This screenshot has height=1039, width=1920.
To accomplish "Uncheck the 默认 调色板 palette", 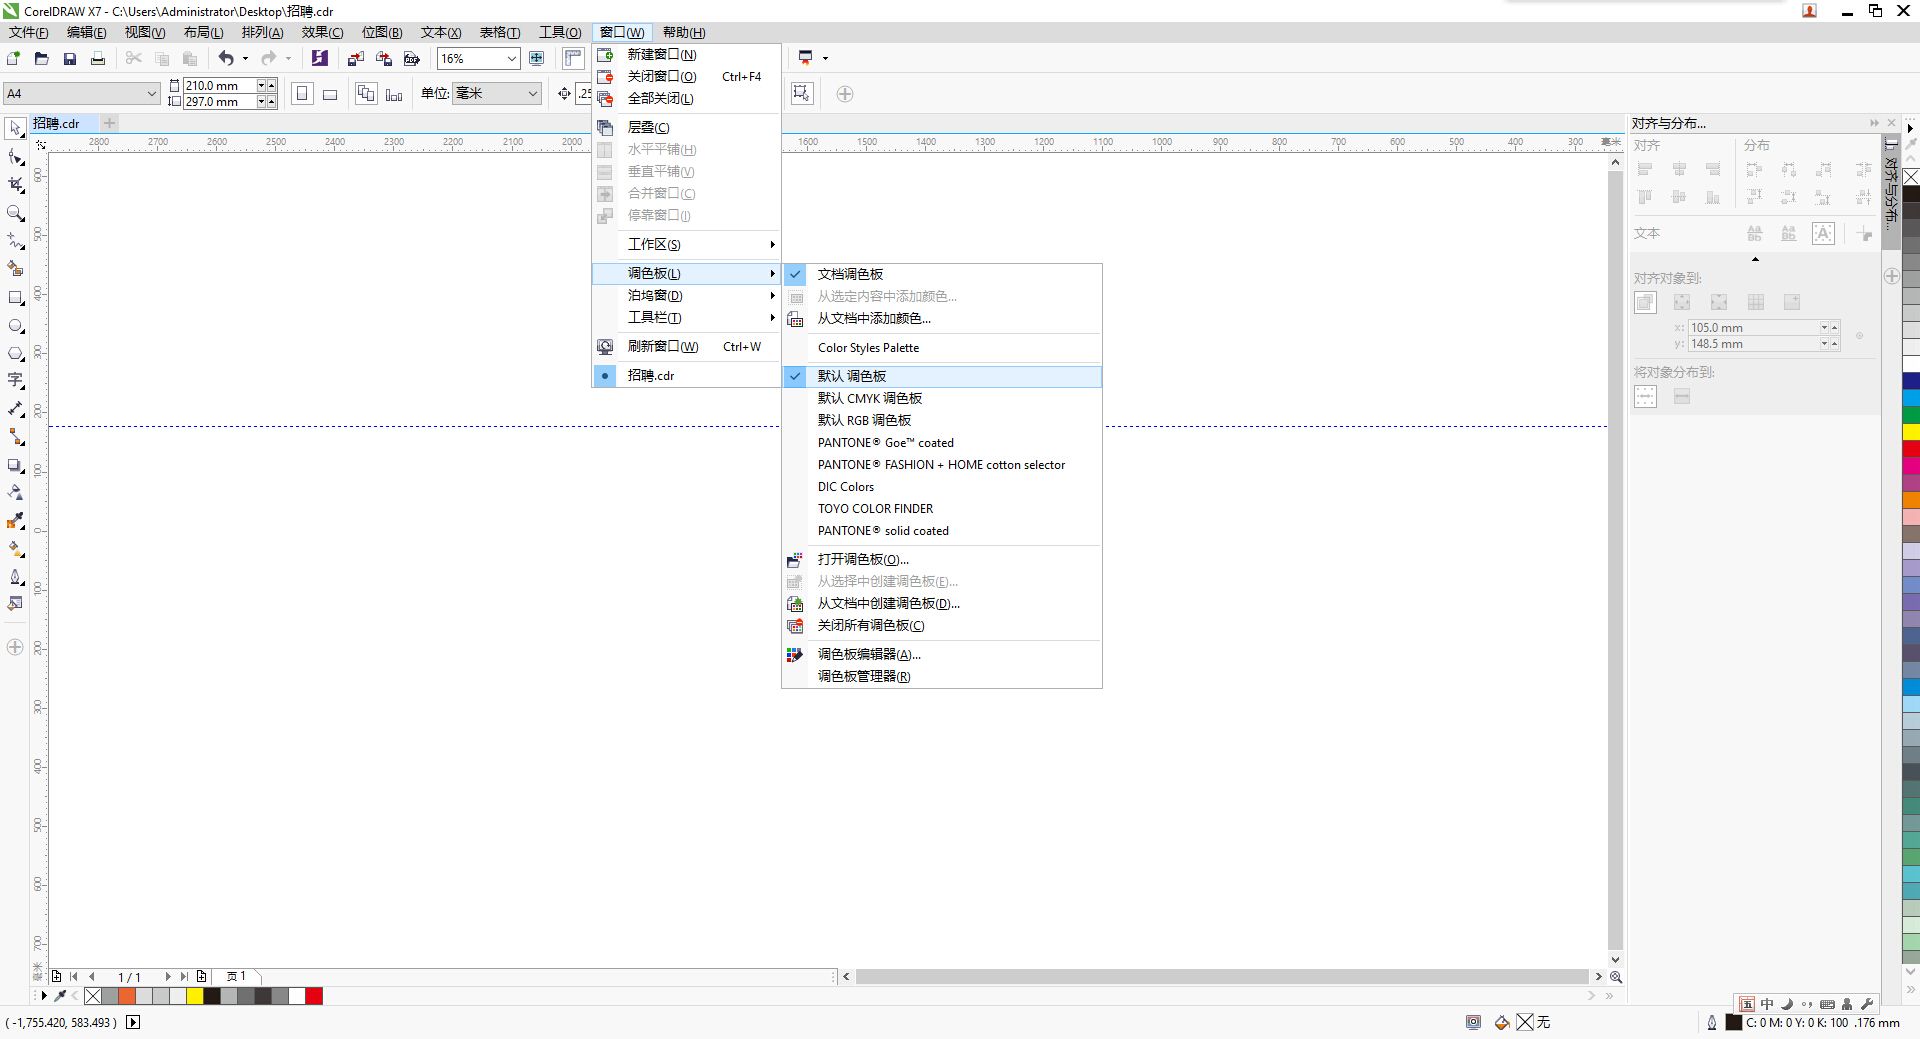I will tap(941, 376).
